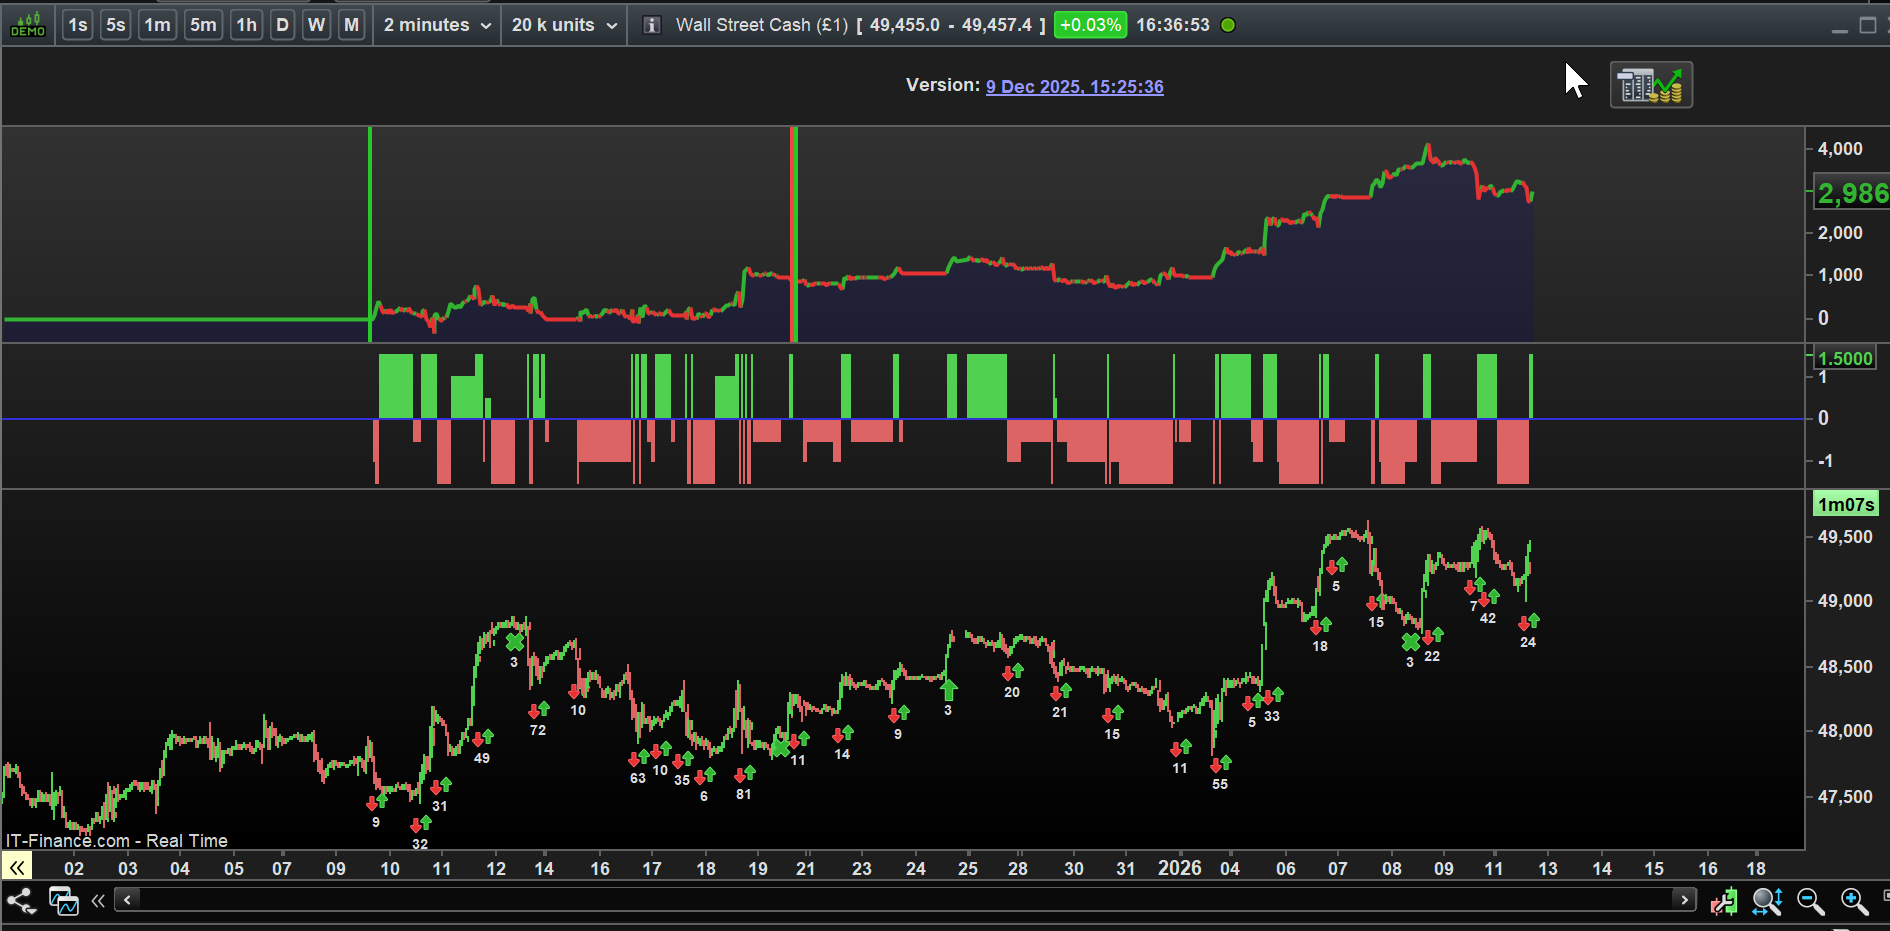Click the duplicate chart windows icon

coord(64,901)
